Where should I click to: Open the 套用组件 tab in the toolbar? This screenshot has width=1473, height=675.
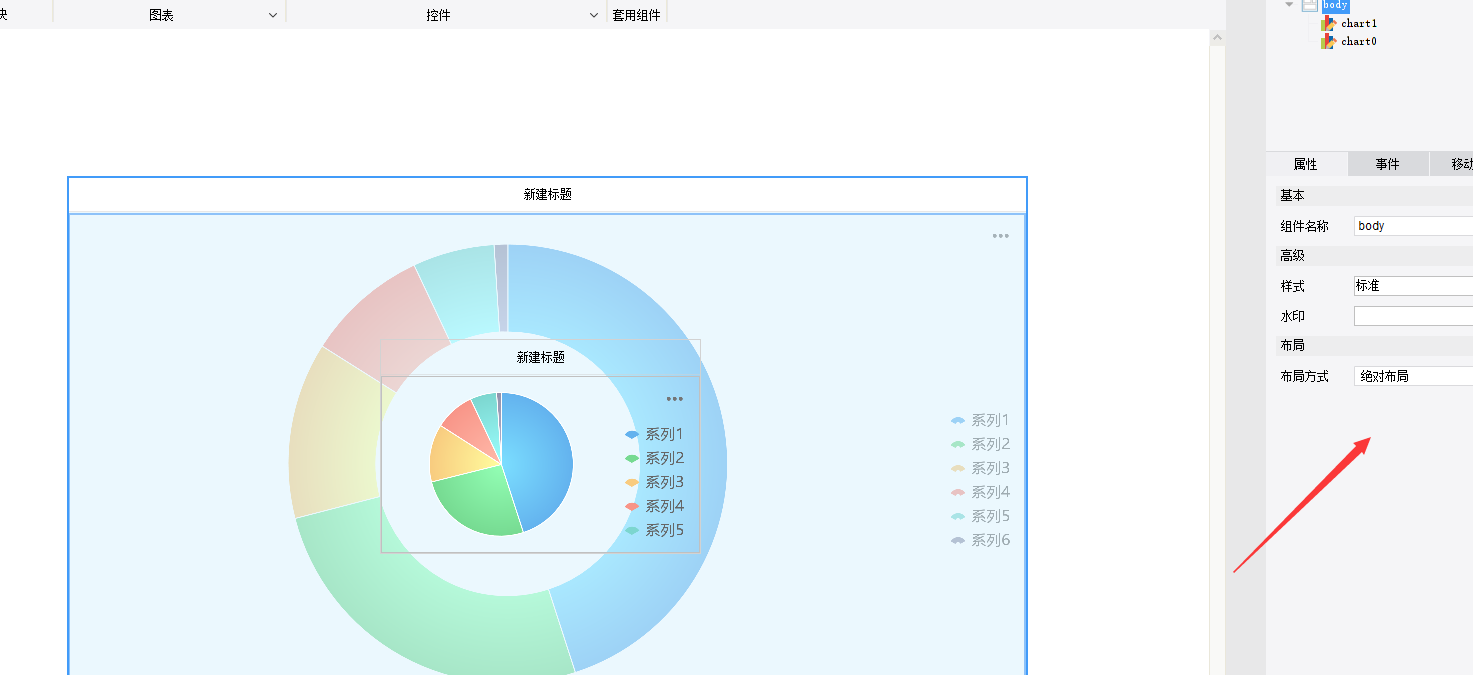(636, 15)
